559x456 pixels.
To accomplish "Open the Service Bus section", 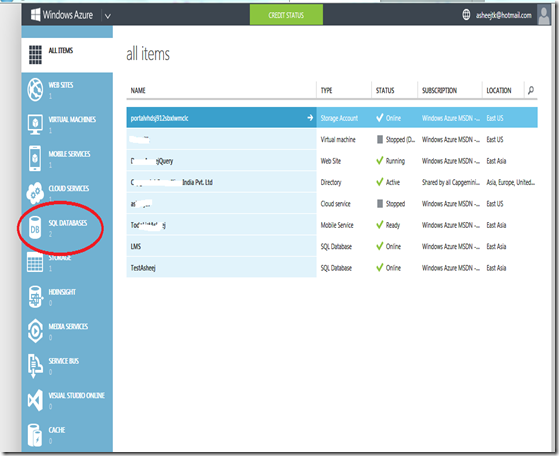I will [63, 361].
